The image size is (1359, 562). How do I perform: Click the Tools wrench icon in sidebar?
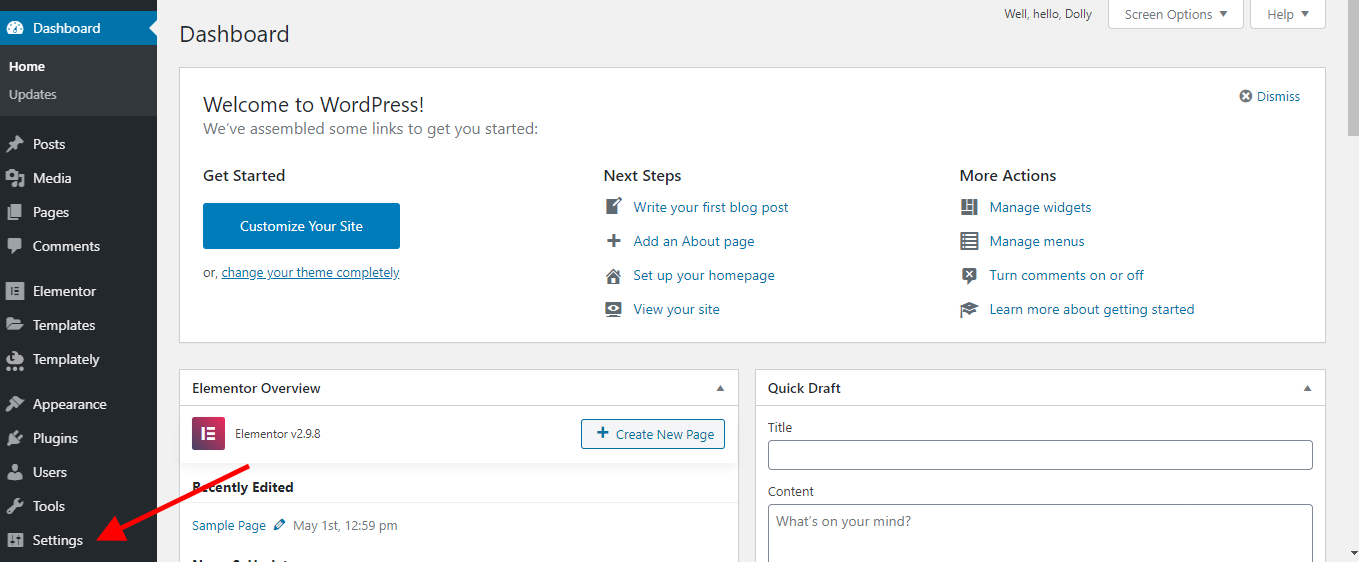[15, 506]
